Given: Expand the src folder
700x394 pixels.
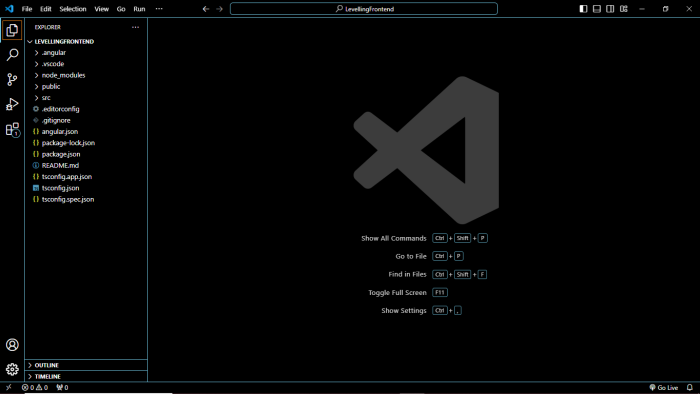Looking at the screenshot, I should pos(86,98).
